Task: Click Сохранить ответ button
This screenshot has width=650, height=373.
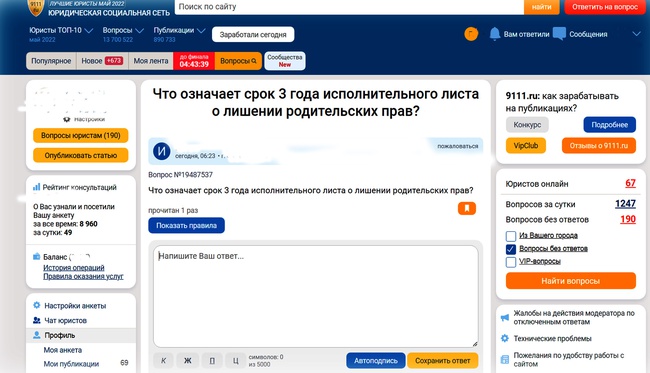Action: coord(443,361)
